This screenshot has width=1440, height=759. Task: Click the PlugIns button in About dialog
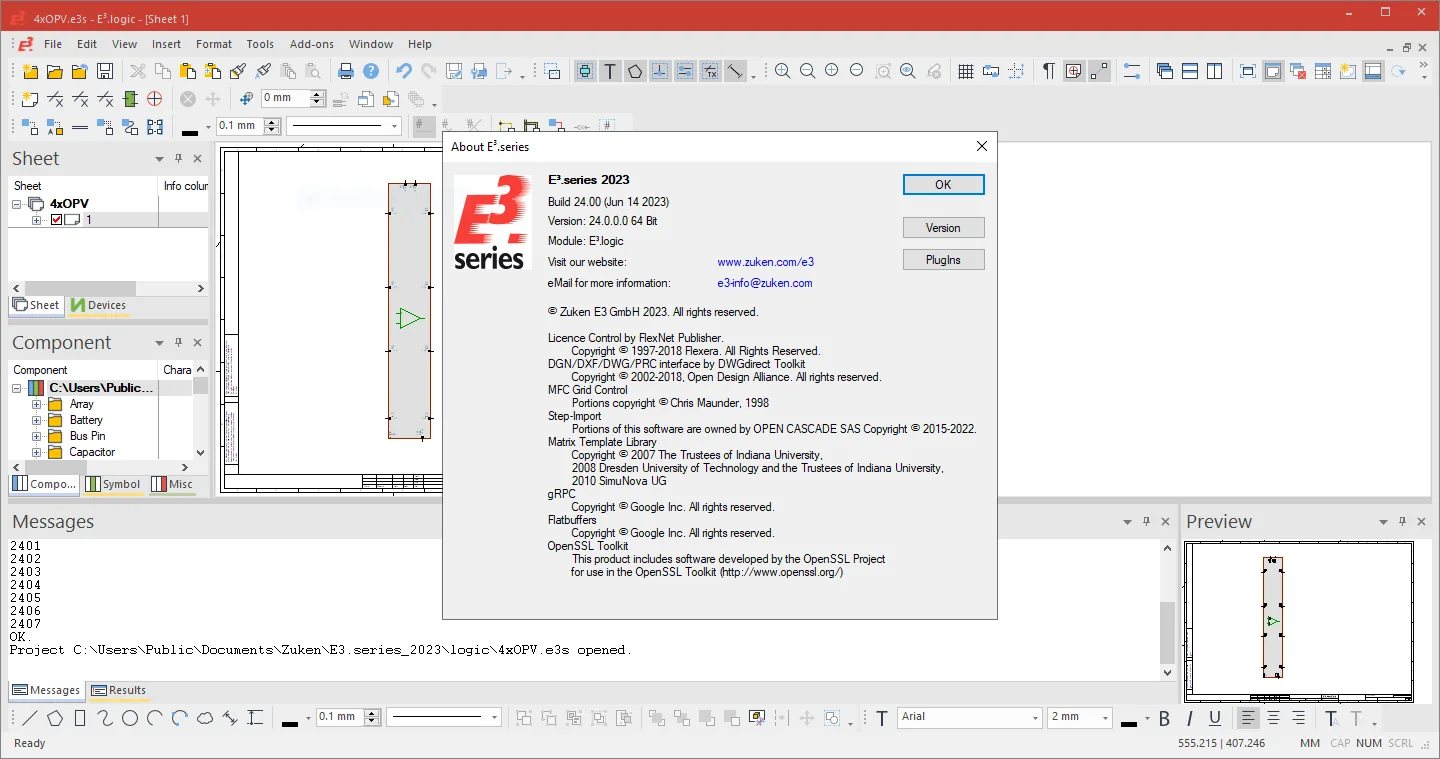pyautogui.click(x=943, y=260)
